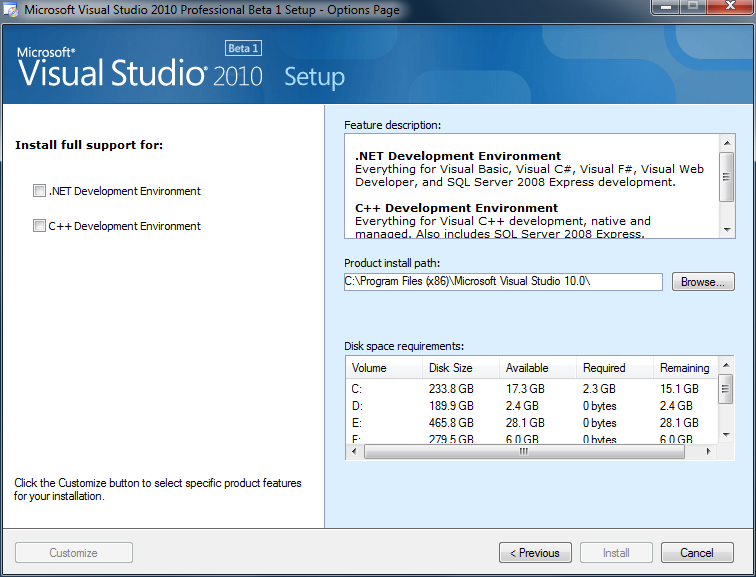Click the Available column header
Viewport: 756px width, 577px height.
538,368
